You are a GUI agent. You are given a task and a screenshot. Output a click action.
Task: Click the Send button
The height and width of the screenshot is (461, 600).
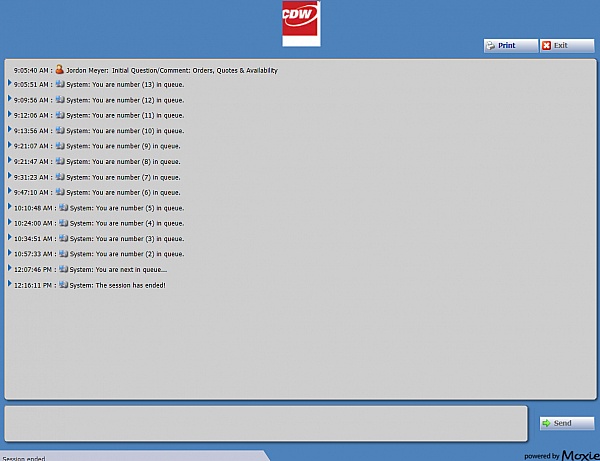[567, 423]
